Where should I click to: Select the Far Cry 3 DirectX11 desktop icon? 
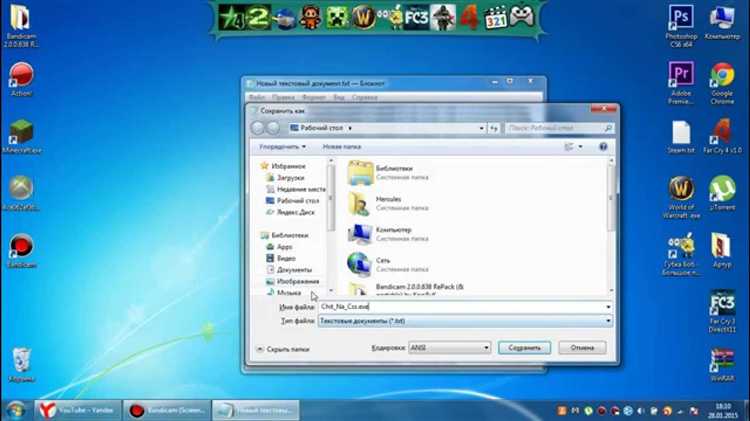(722, 311)
